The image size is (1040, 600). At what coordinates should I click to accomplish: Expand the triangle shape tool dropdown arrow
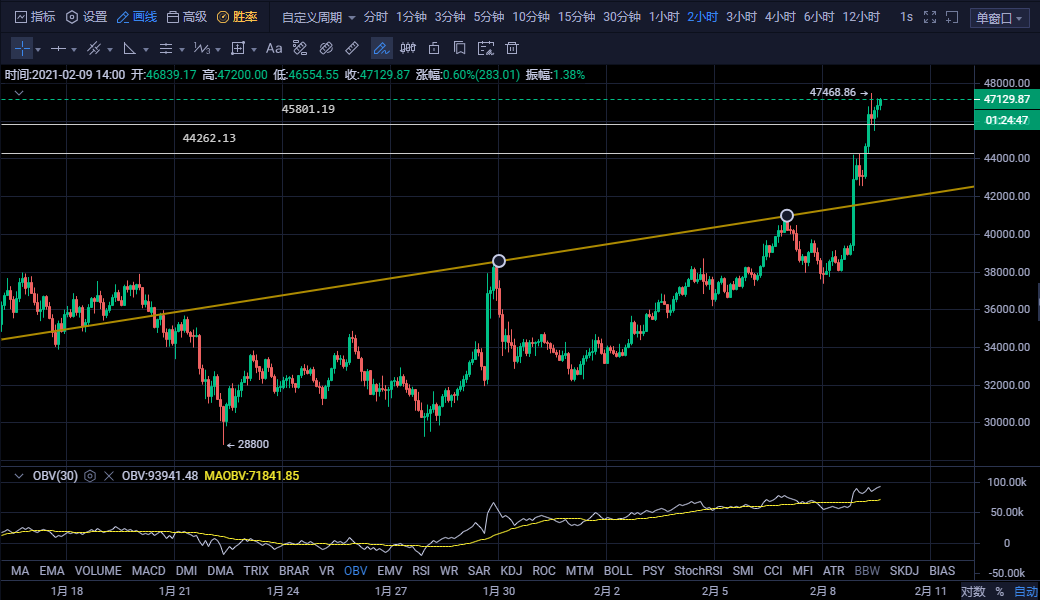click(x=146, y=50)
